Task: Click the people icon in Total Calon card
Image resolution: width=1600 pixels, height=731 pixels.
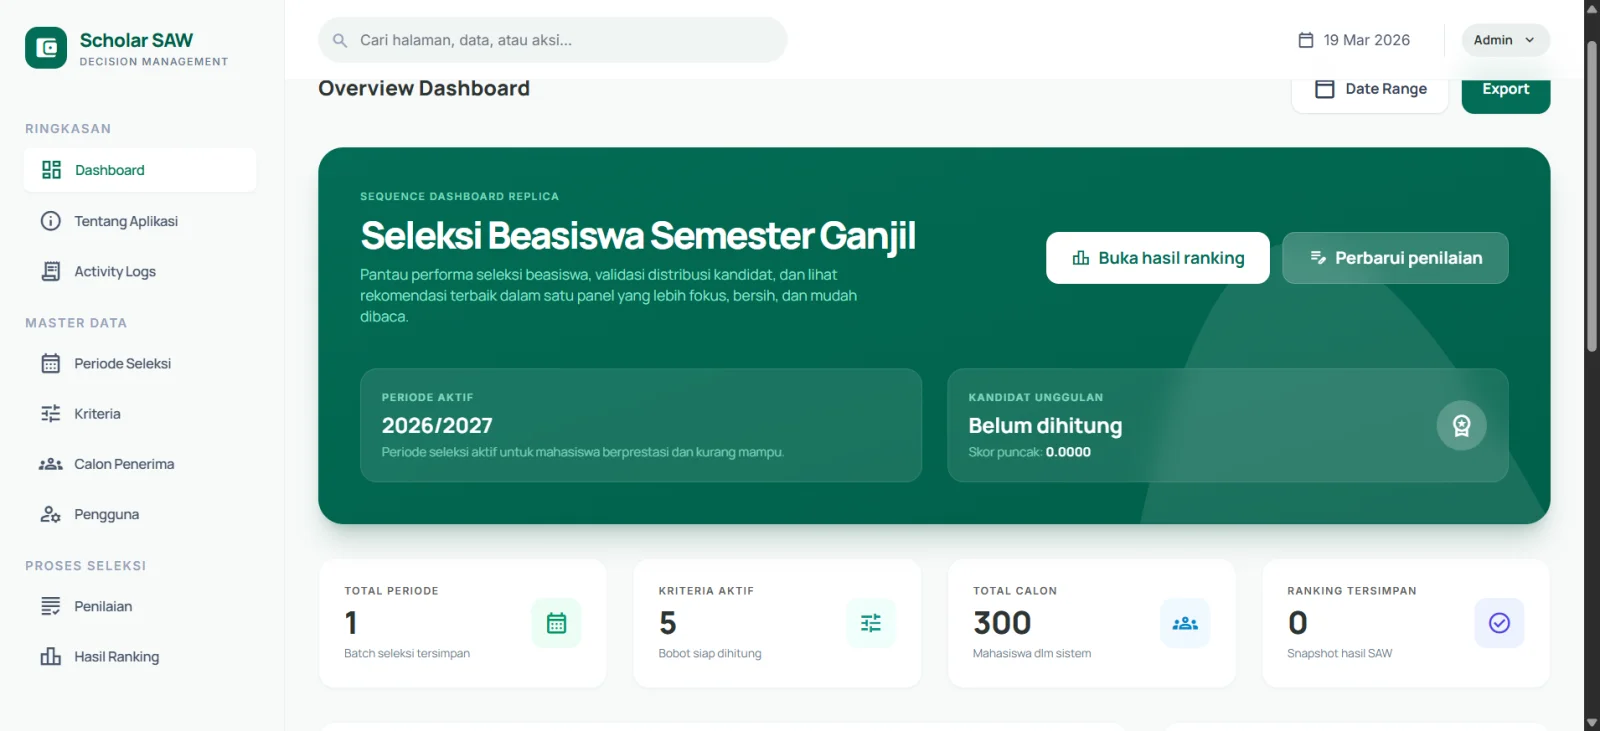Action: (x=1185, y=623)
